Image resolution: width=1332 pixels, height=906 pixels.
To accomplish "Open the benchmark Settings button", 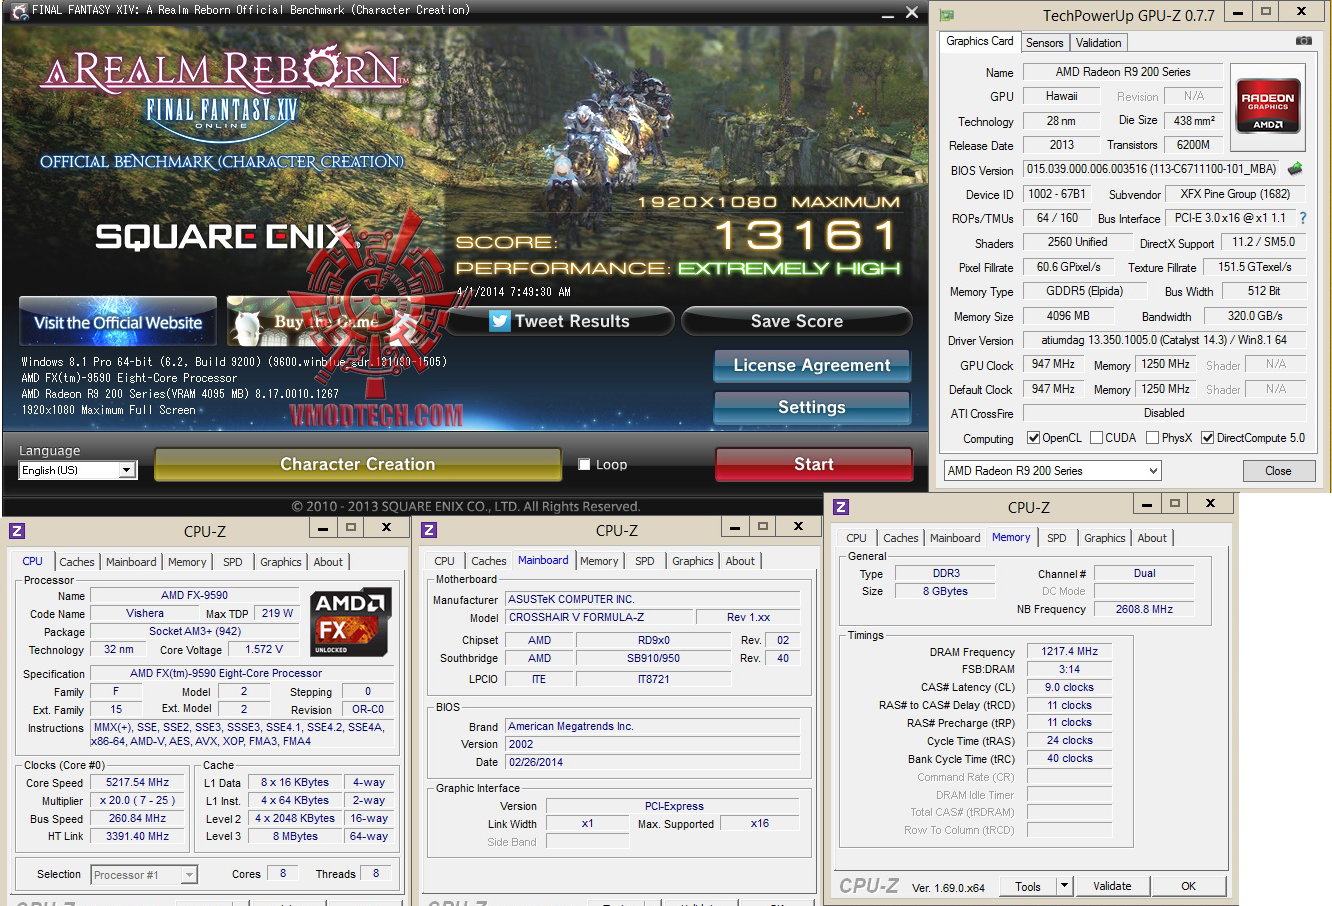I will [812, 408].
